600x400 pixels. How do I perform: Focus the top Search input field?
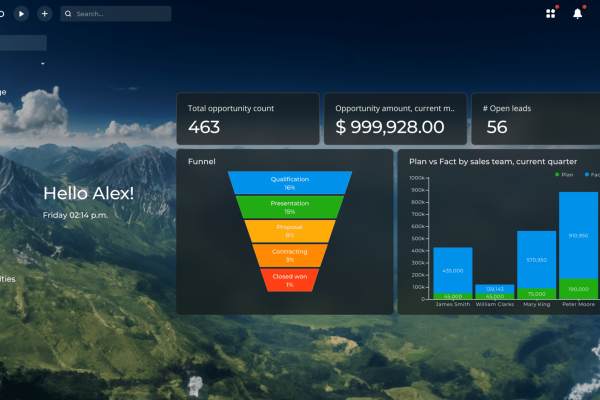[x=120, y=14]
